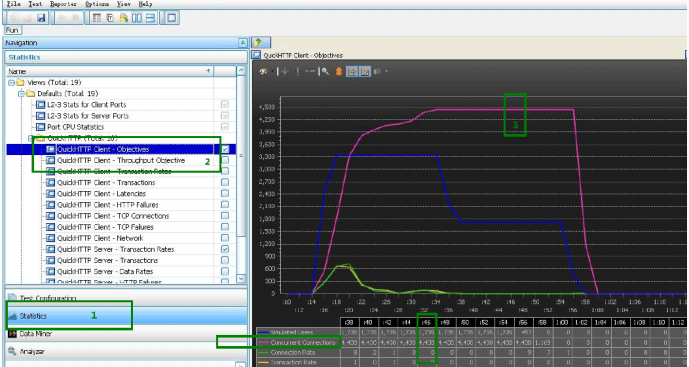This screenshot has width=689, height=367.
Task: Uncheck the QuickHTTP Server - Transaction Rates checkbox
Action: [225, 249]
